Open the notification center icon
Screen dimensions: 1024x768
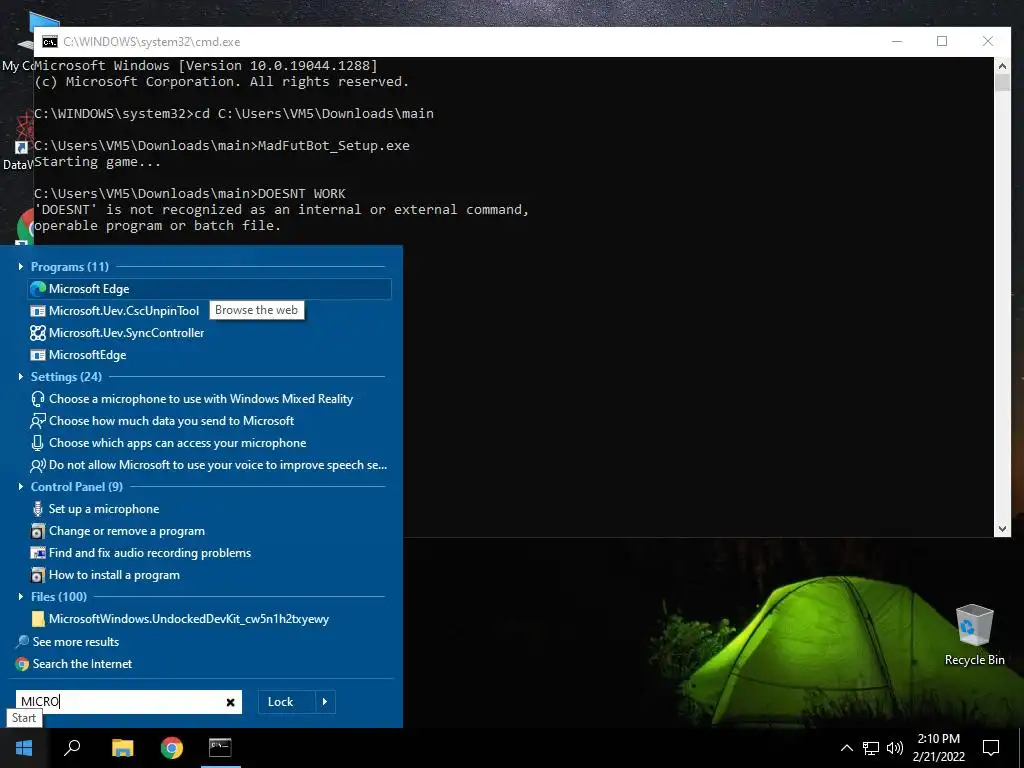click(991, 748)
